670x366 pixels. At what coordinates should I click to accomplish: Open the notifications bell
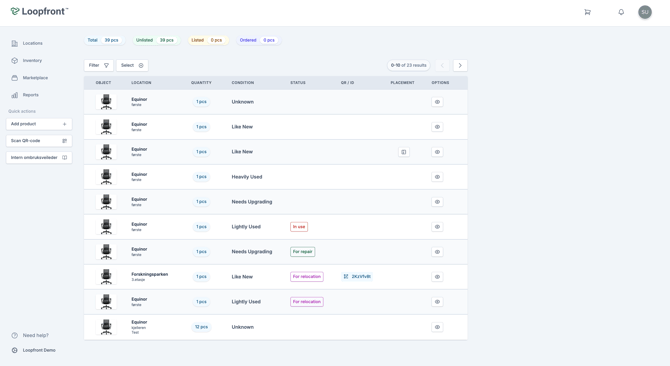coord(621,12)
